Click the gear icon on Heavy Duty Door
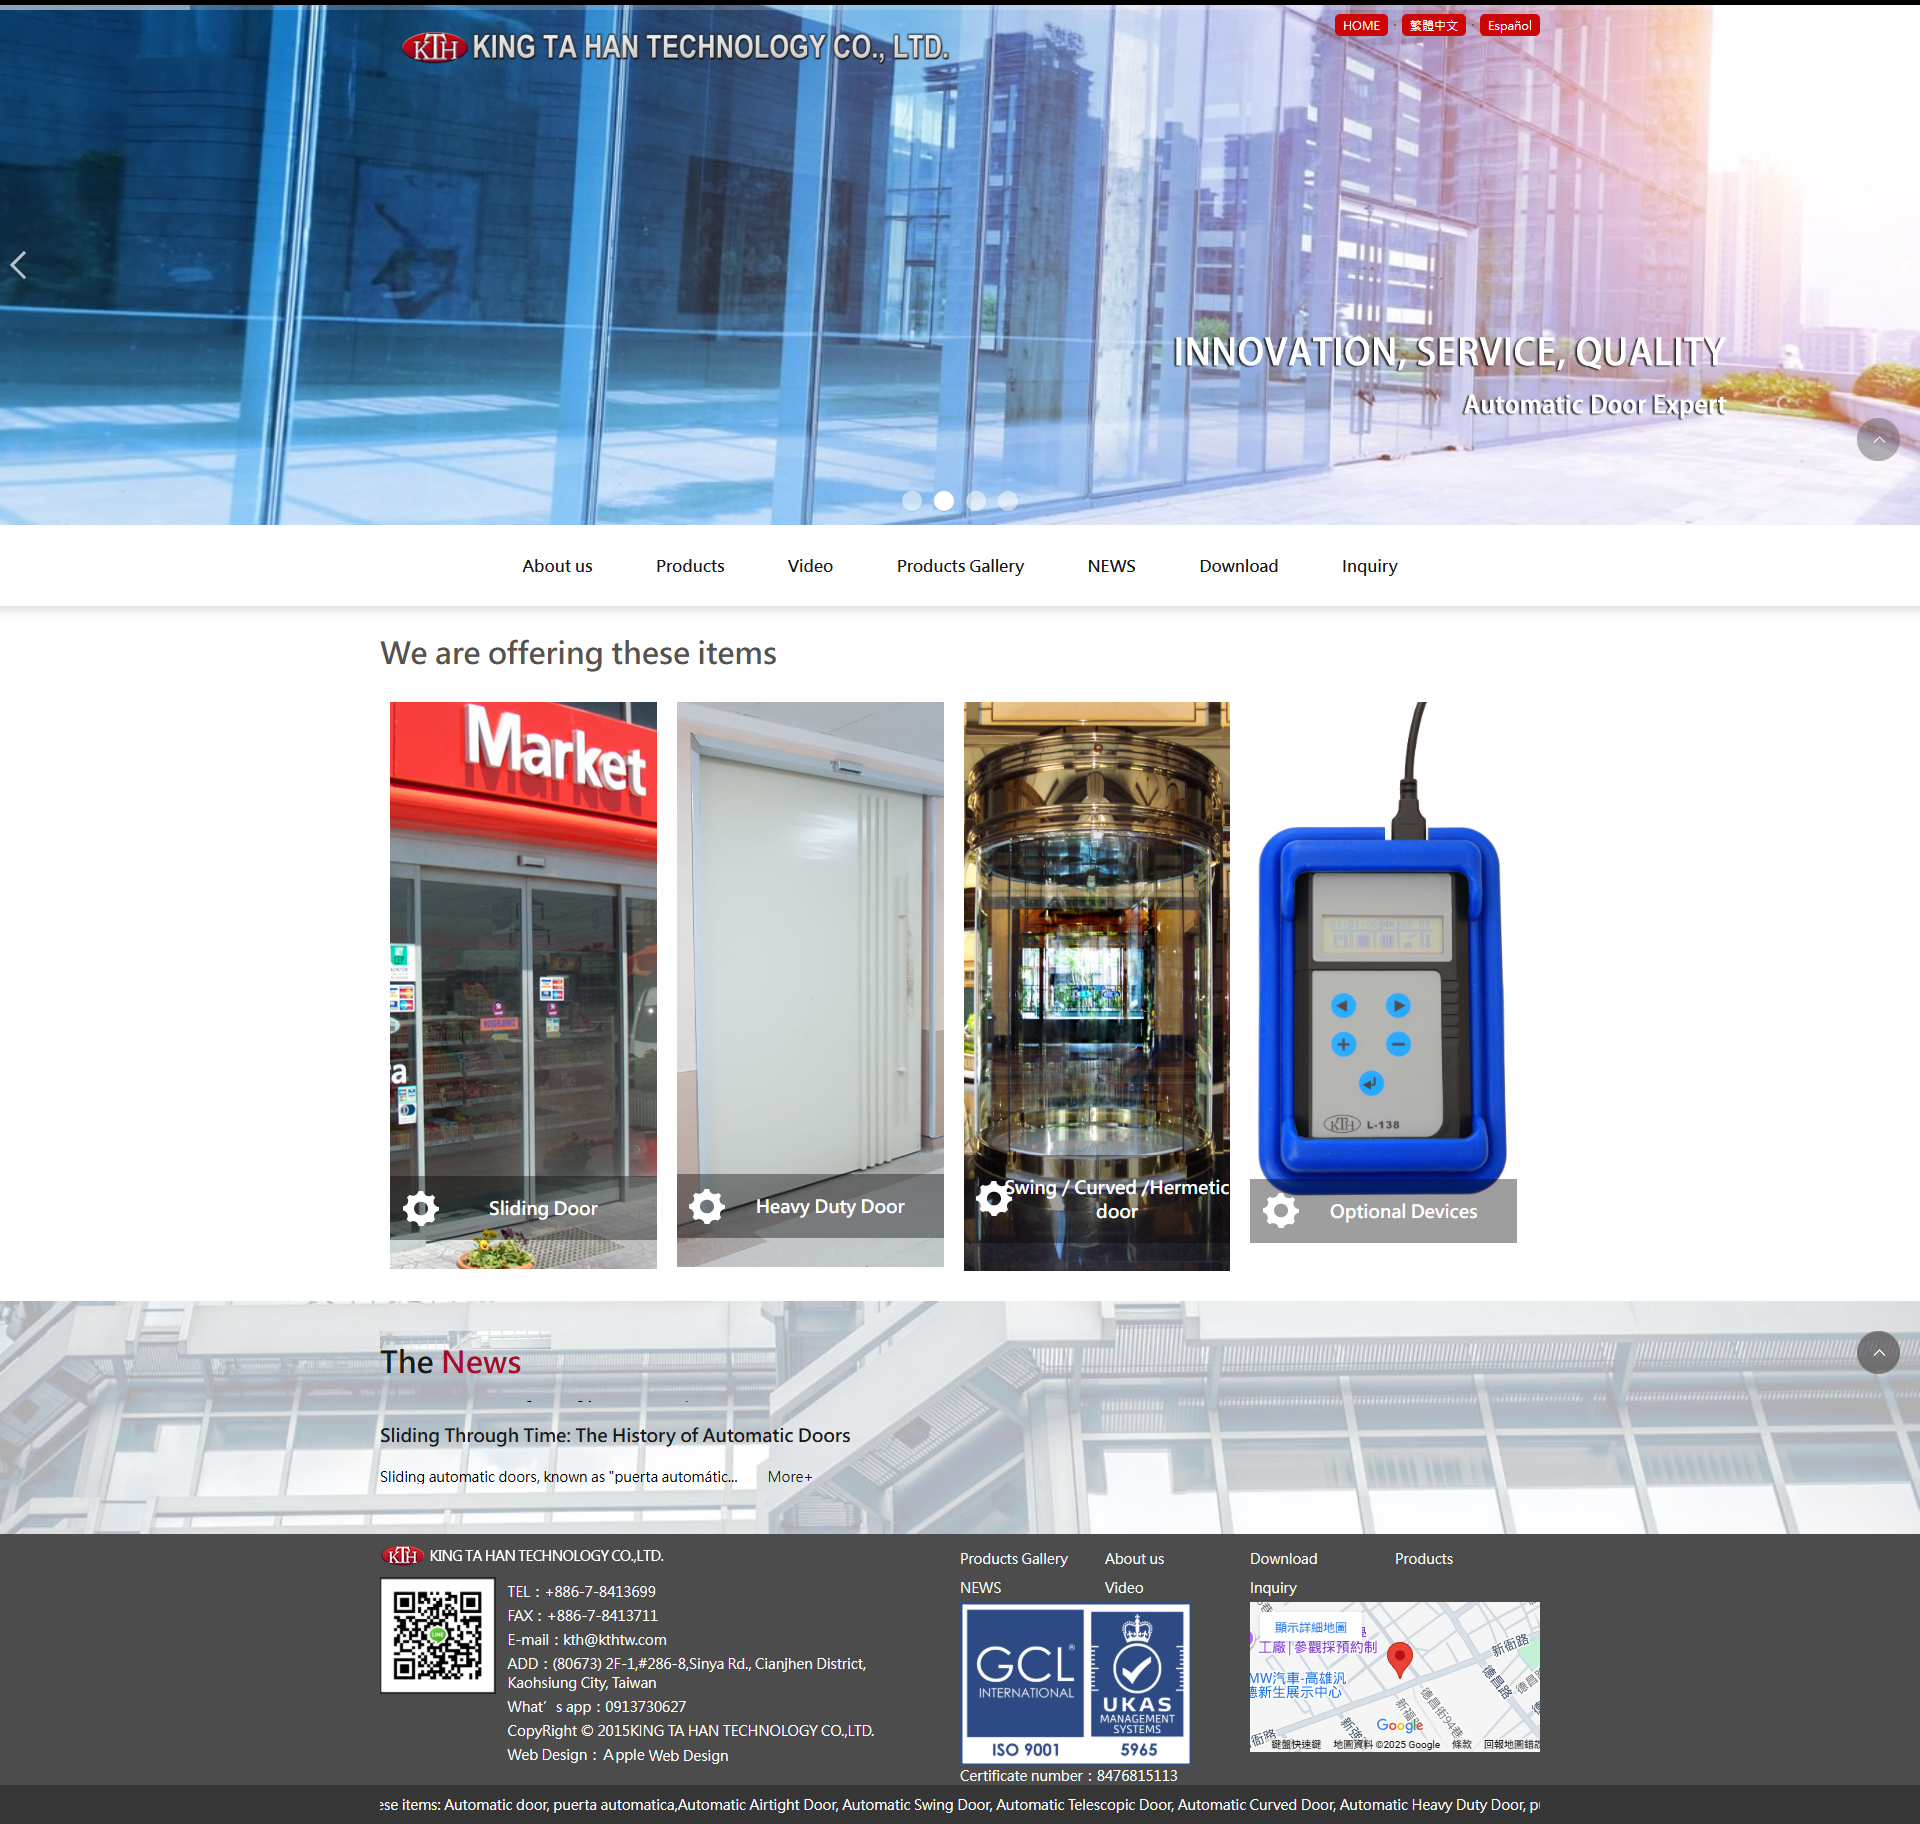The height and width of the screenshot is (1824, 1920). click(707, 1206)
